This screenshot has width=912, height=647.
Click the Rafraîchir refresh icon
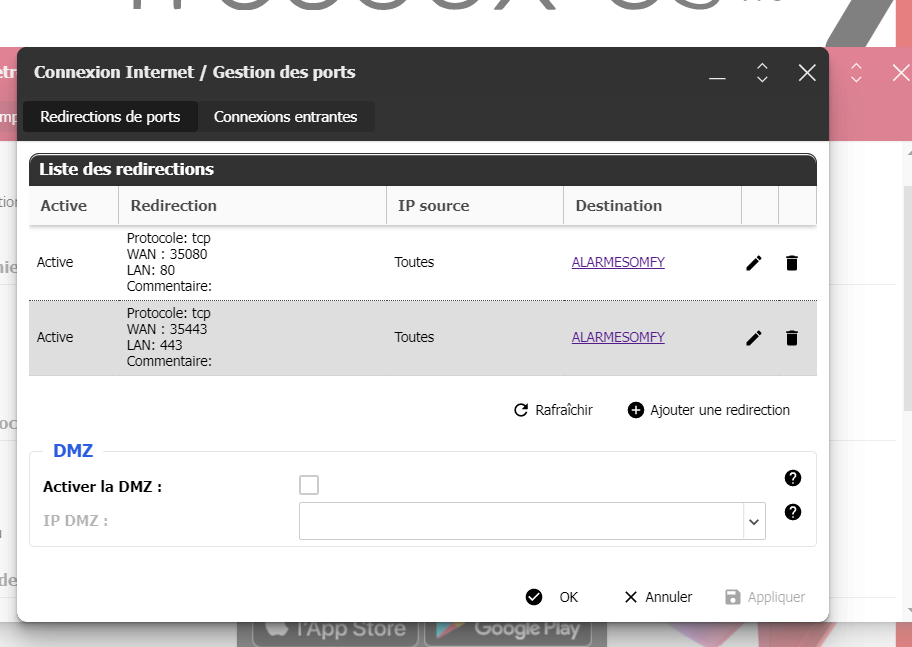[521, 410]
